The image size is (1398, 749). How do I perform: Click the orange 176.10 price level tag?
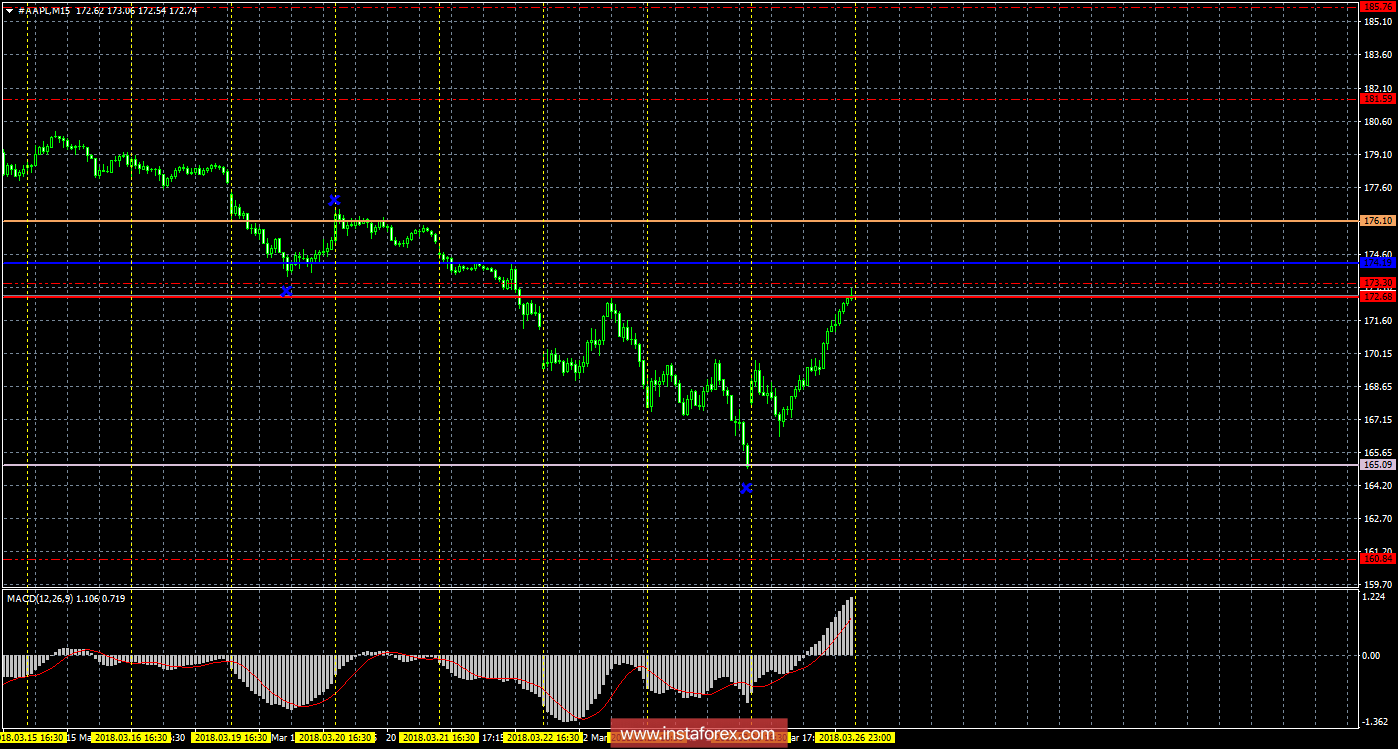[1378, 220]
